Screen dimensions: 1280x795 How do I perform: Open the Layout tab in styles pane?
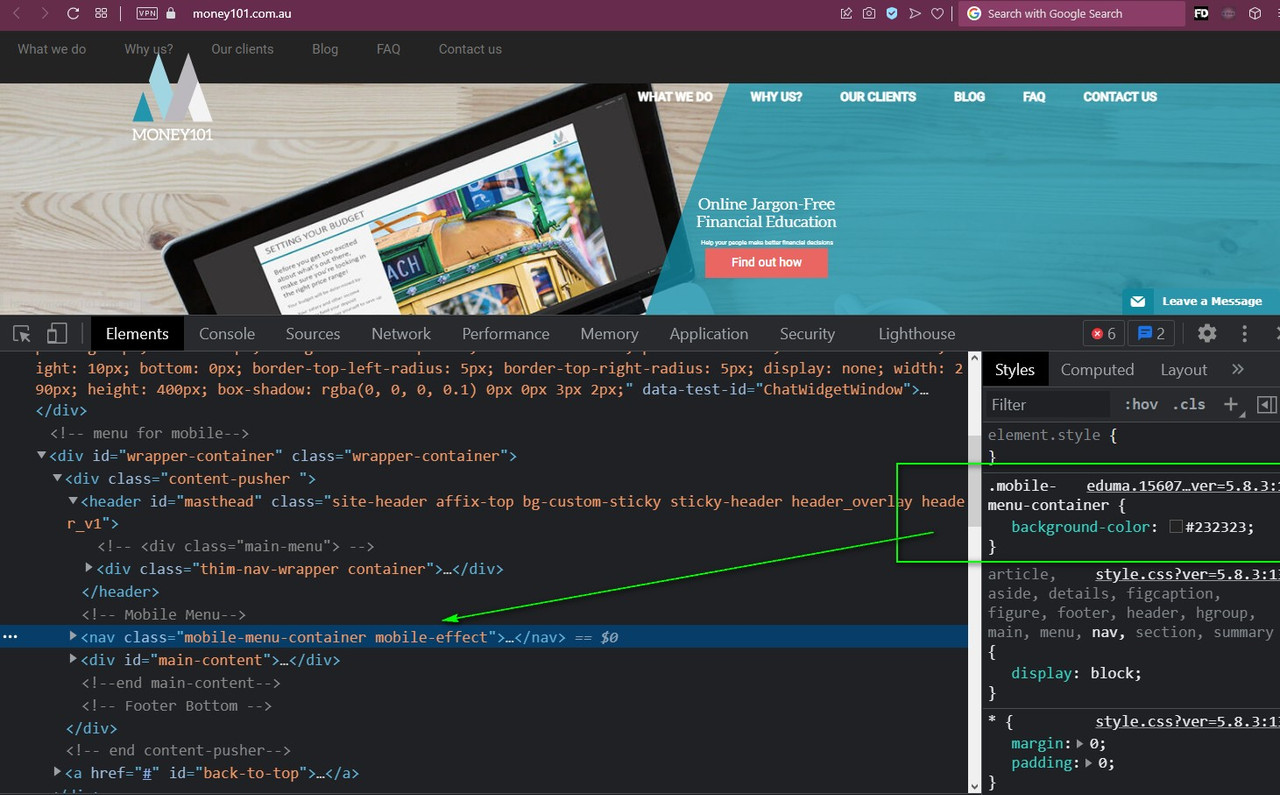click(x=1184, y=370)
